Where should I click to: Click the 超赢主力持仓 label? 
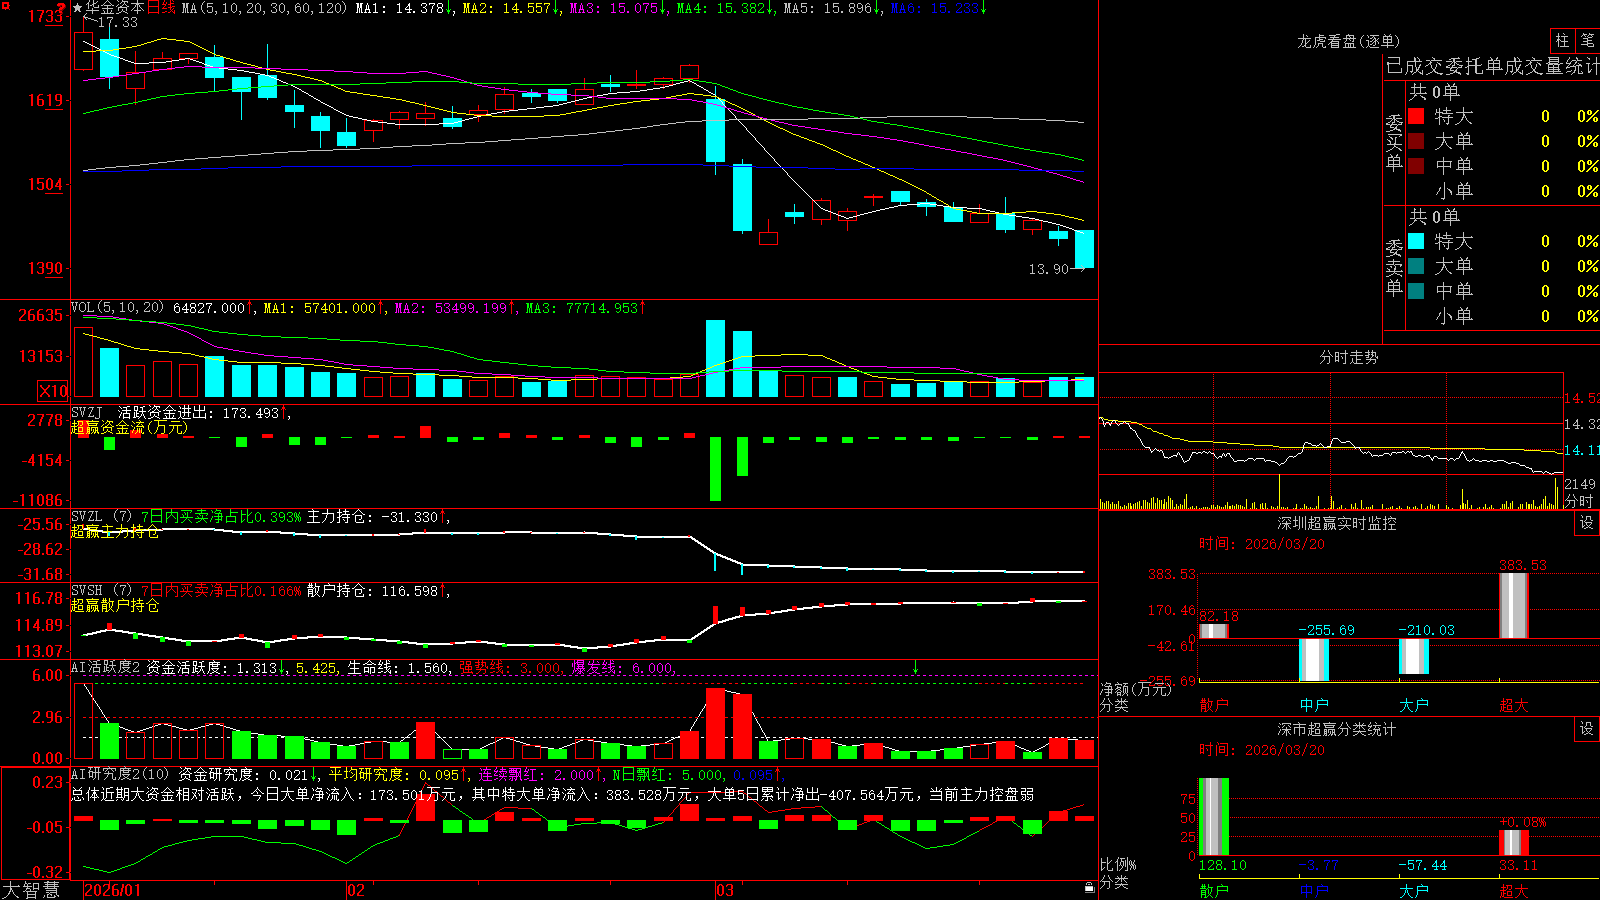[115, 531]
